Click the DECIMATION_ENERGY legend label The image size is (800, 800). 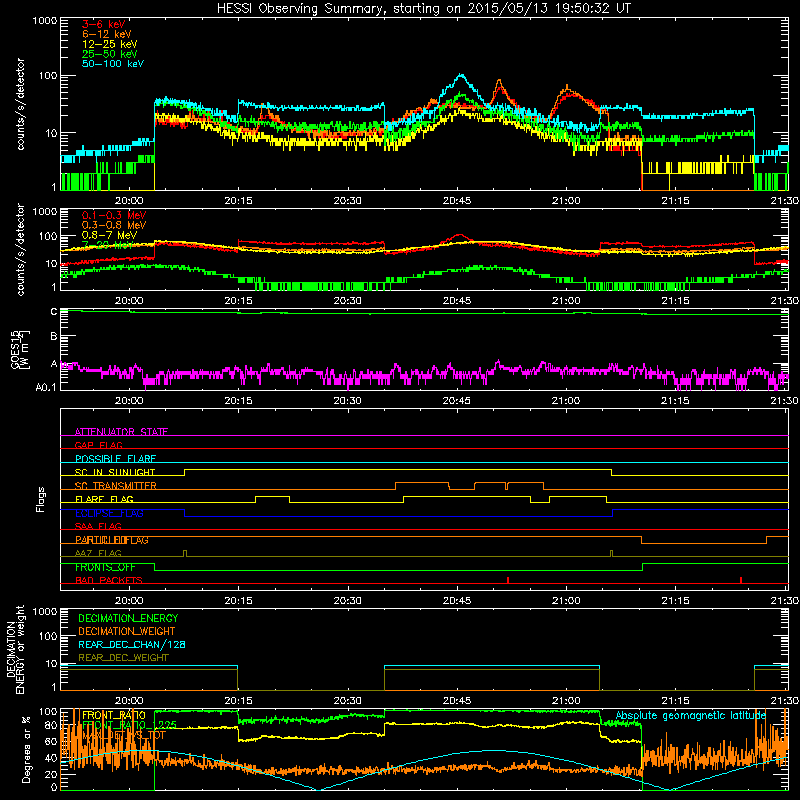(x=128, y=618)
